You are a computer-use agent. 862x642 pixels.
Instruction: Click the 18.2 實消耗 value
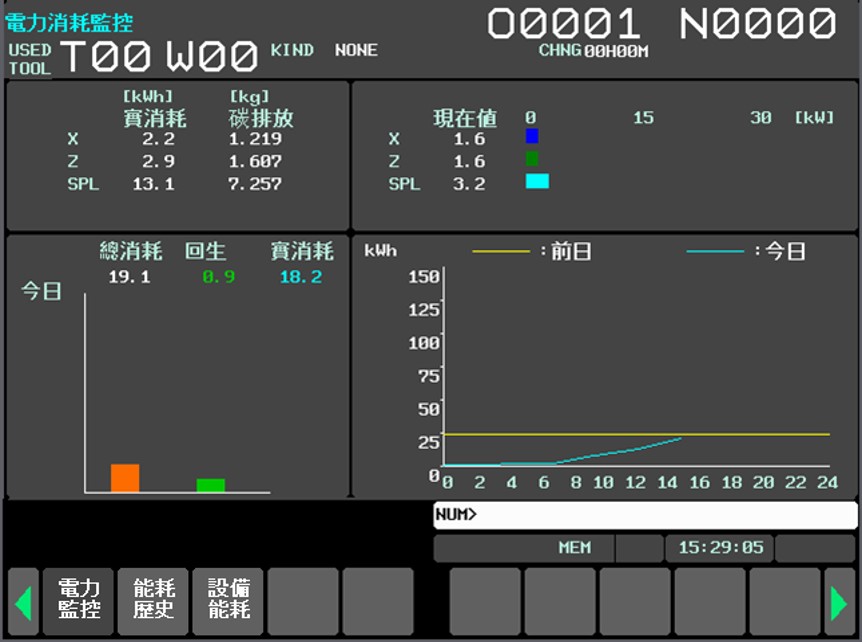click(301, 276)
